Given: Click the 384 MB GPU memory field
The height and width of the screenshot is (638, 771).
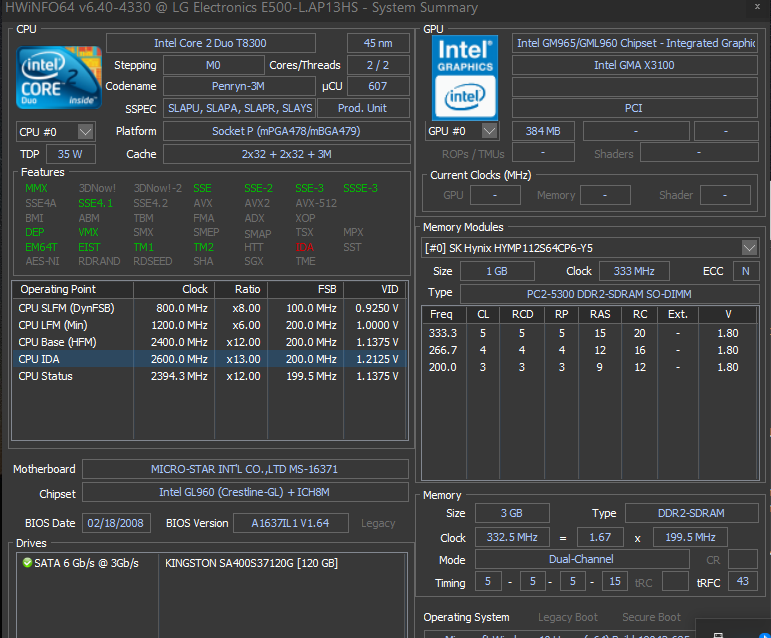Looking at the screenshot, I should [543, 131].
